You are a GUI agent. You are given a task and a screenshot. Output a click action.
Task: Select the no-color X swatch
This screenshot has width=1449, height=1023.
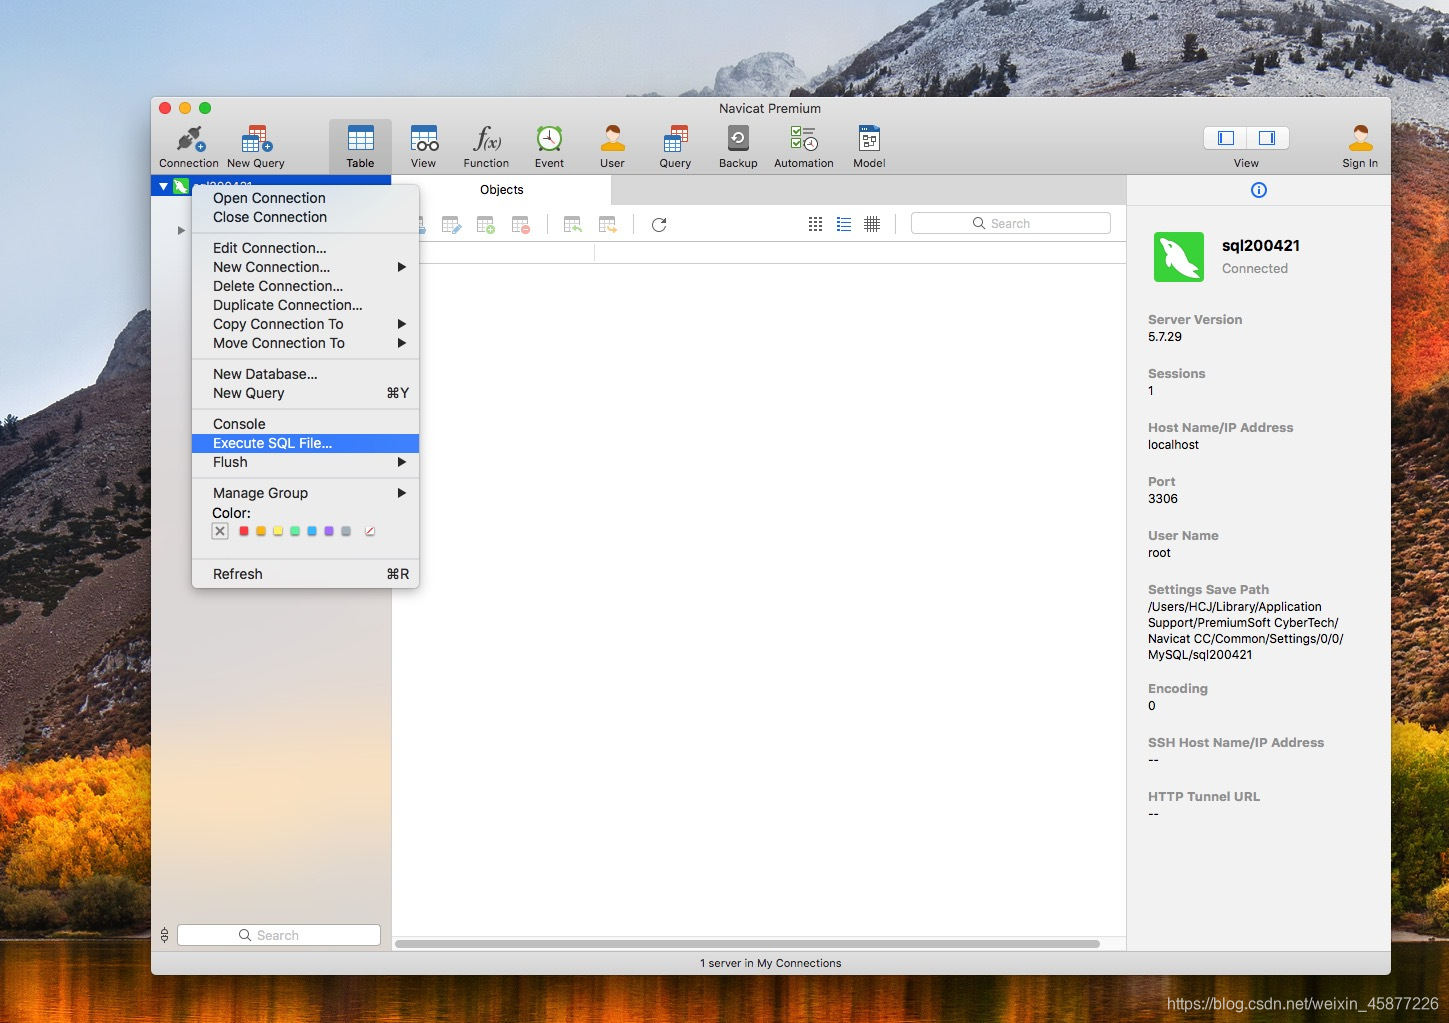220,531
